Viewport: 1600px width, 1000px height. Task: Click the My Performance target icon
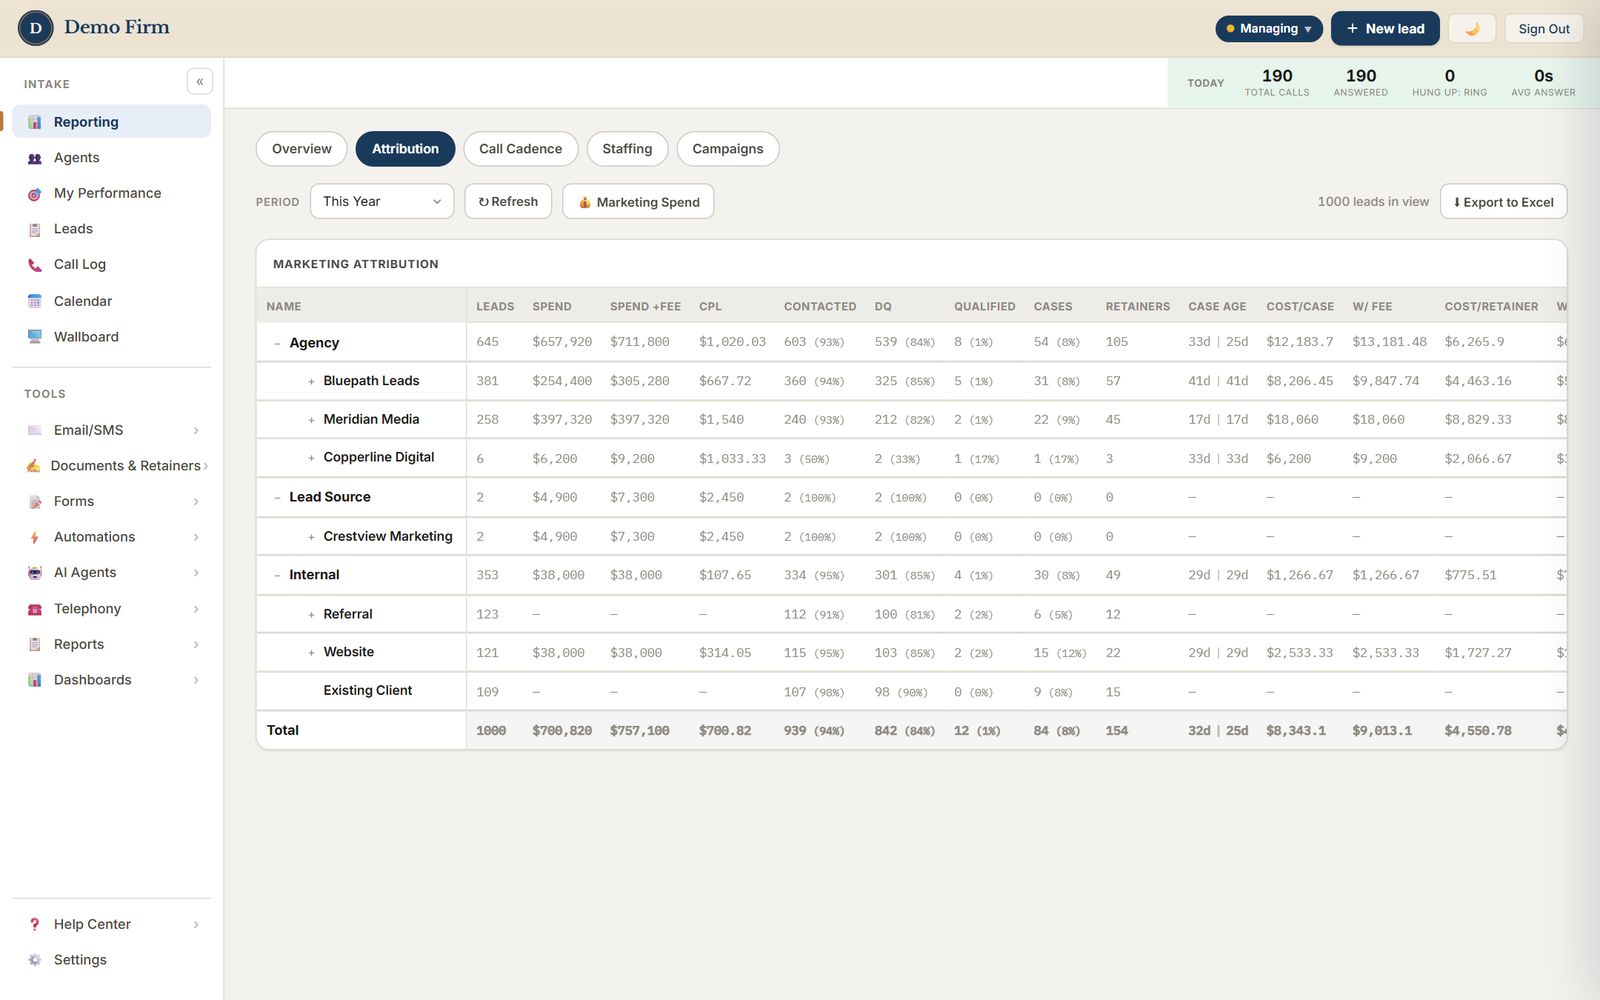[x=35, y=194]
